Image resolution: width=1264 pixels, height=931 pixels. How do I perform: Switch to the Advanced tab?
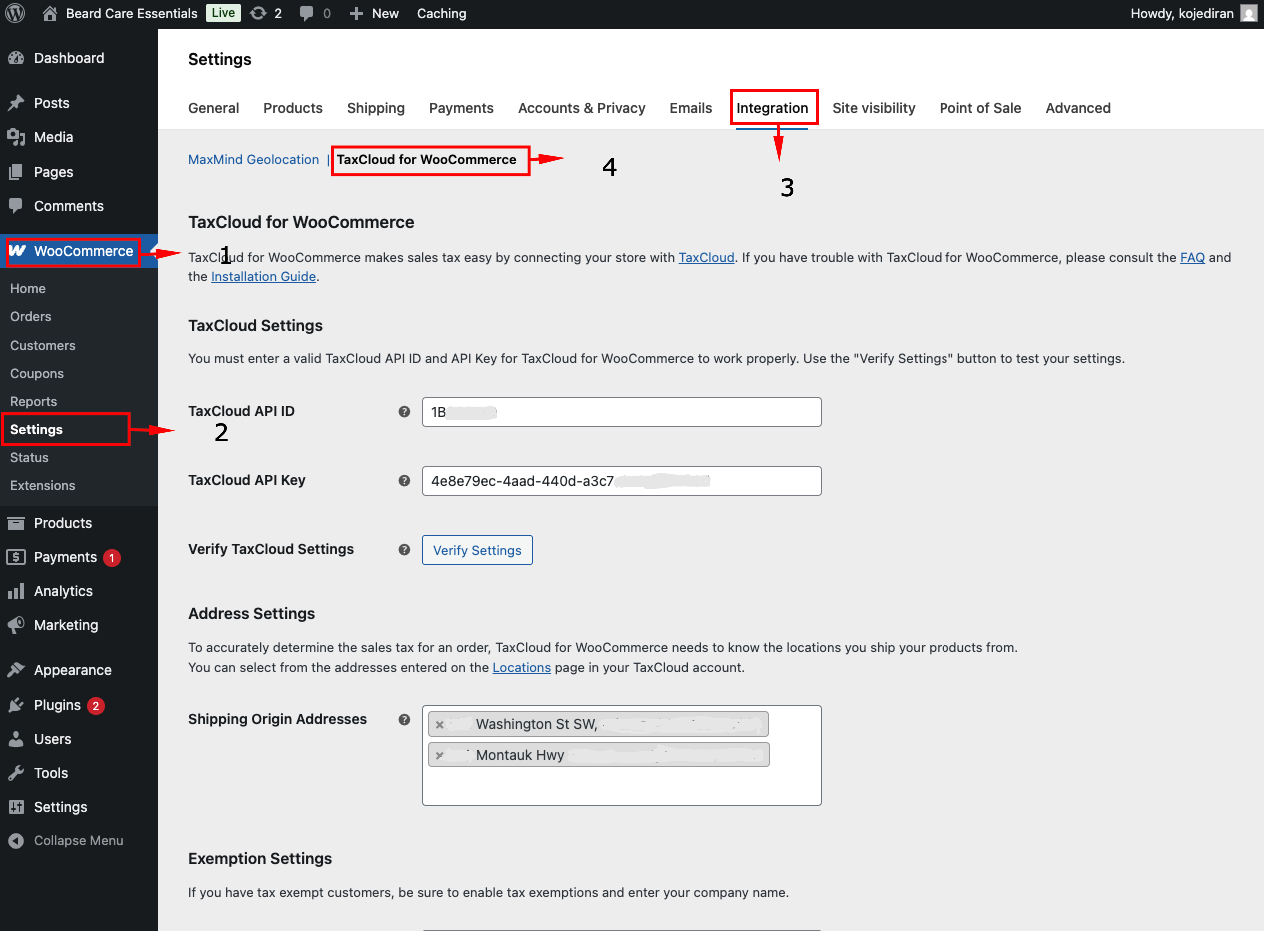[1078, 108]
